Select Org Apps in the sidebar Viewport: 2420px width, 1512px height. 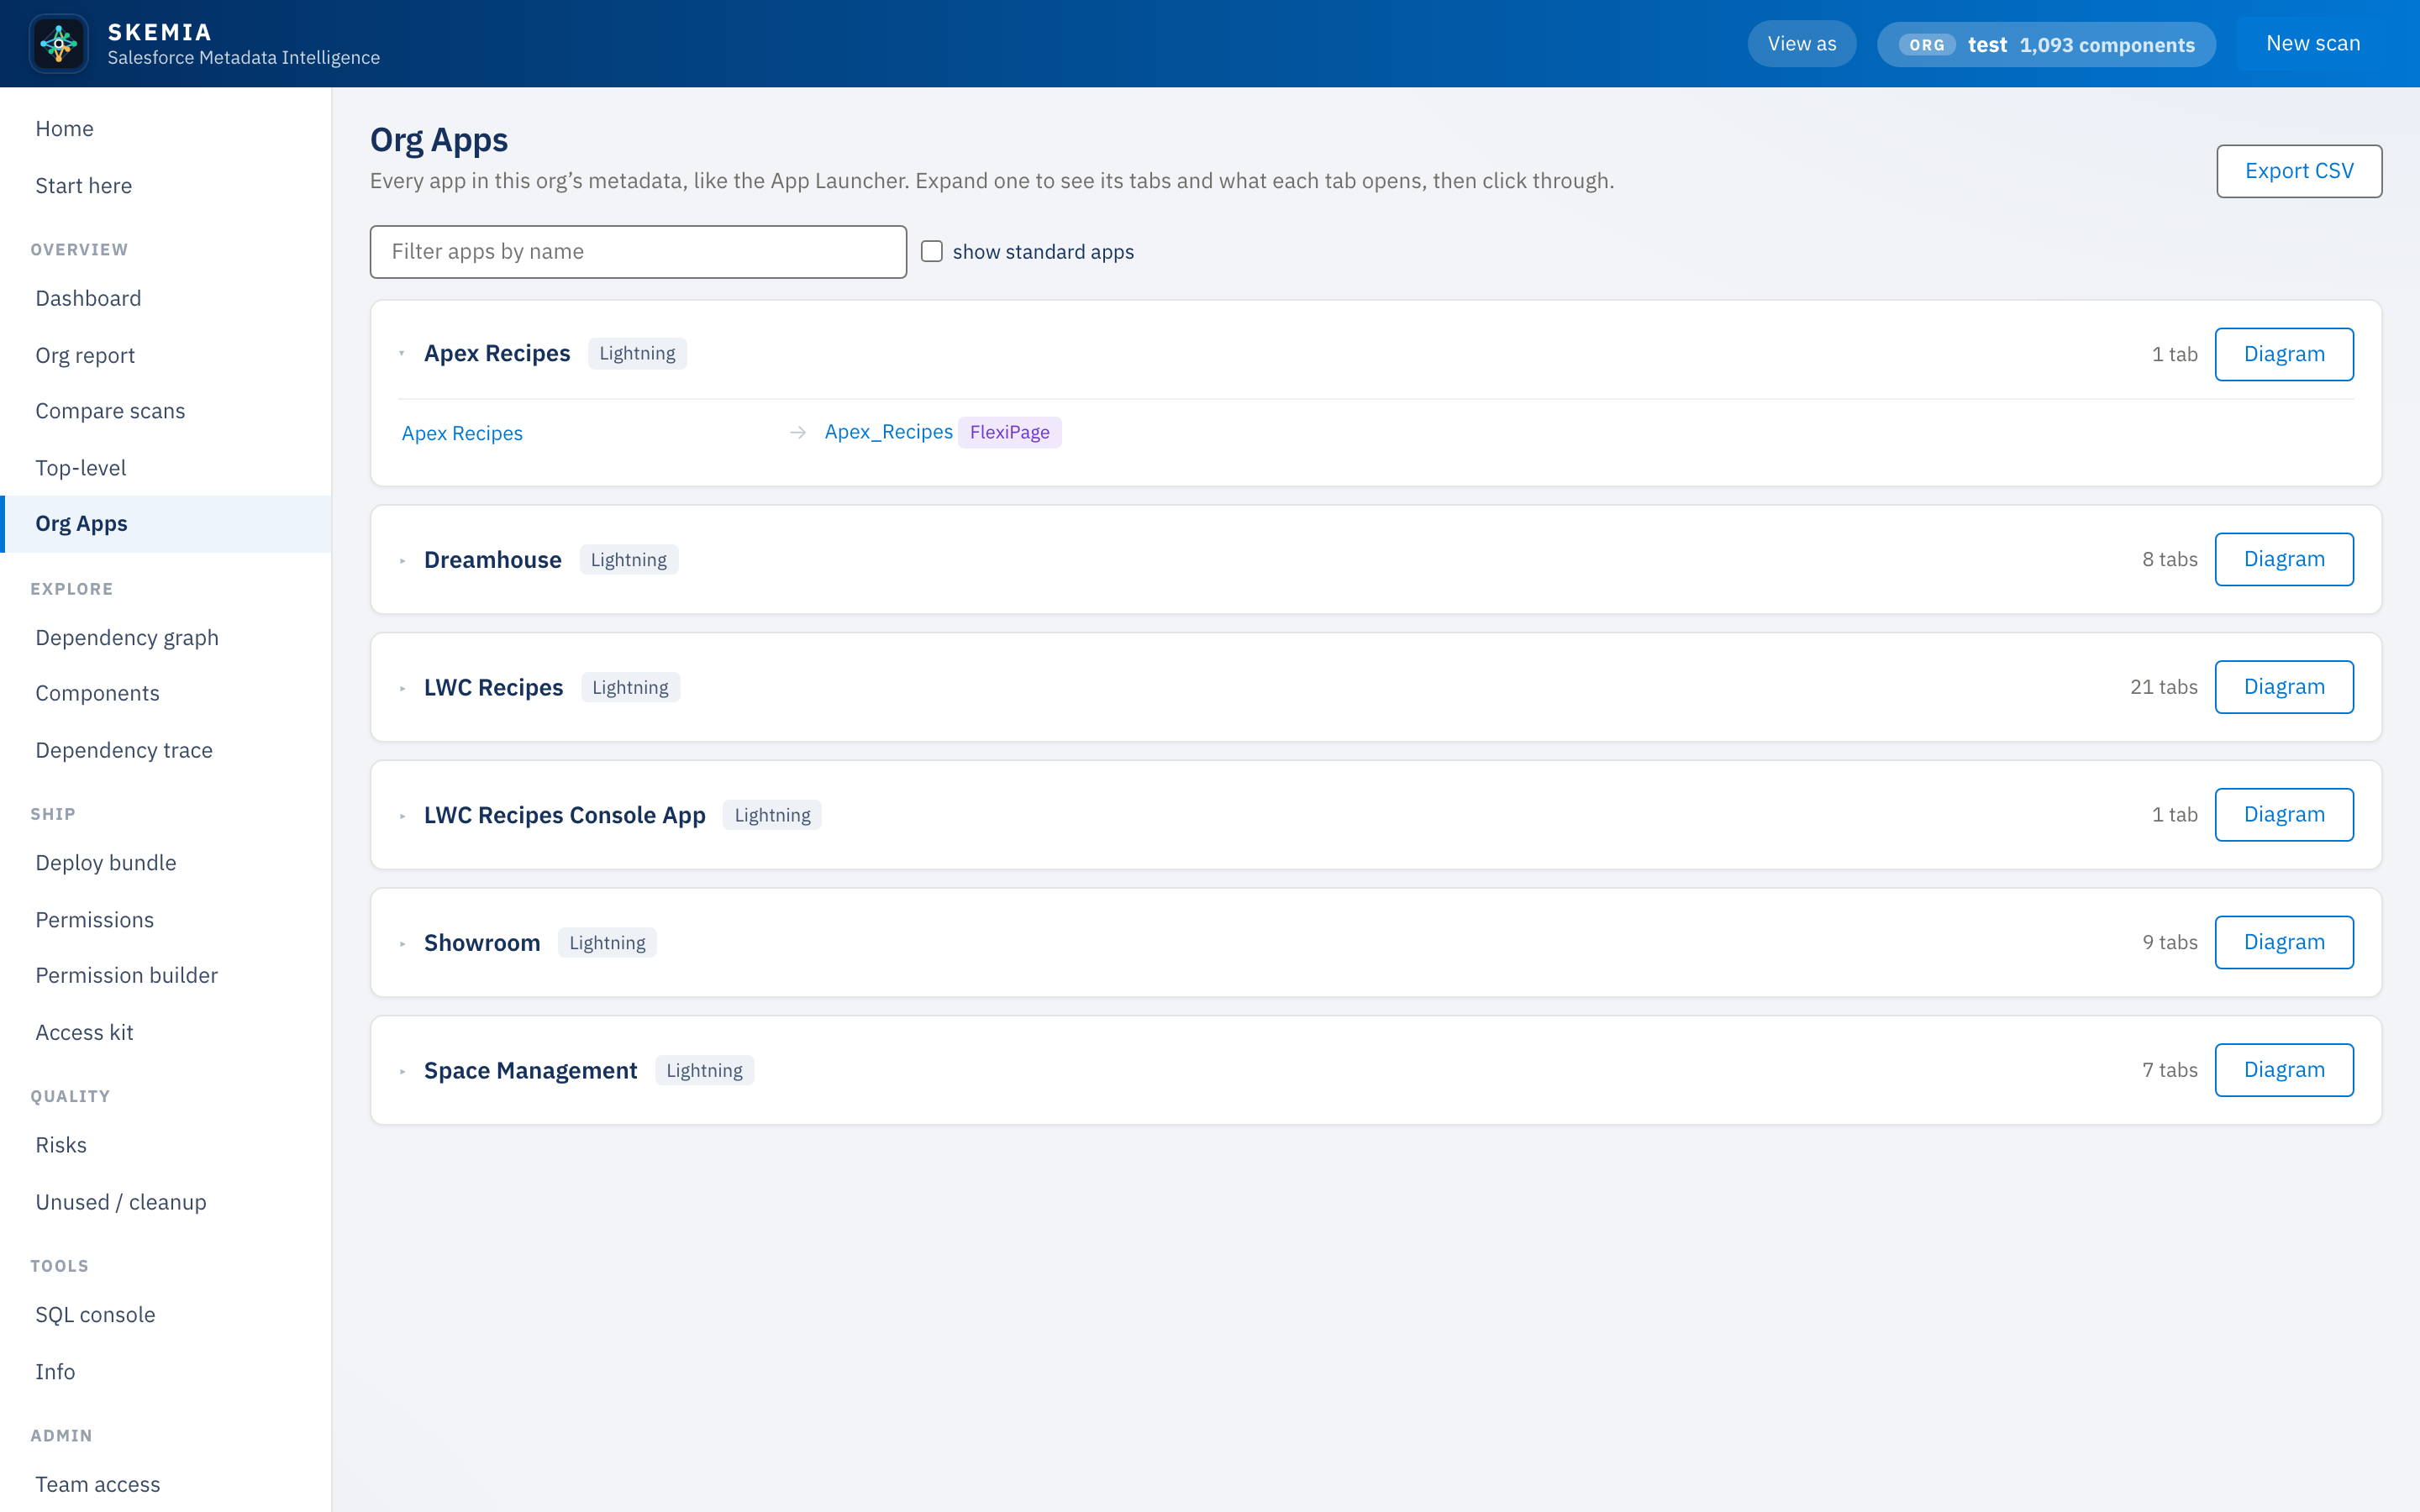coord(166,524)
